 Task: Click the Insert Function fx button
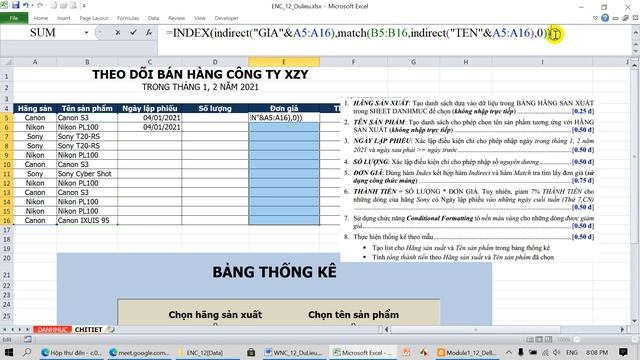coord(149,33)
